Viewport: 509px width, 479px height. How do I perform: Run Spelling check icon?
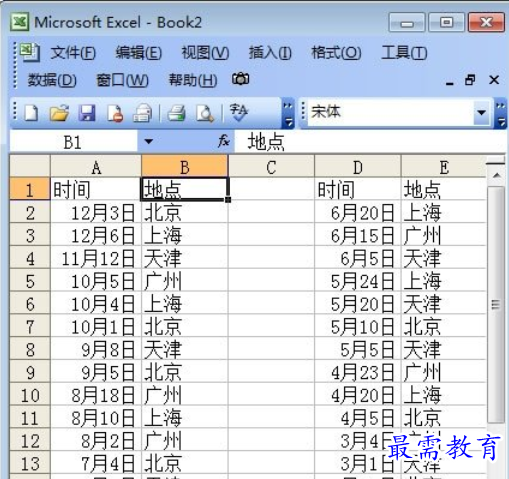pos(239,112)
